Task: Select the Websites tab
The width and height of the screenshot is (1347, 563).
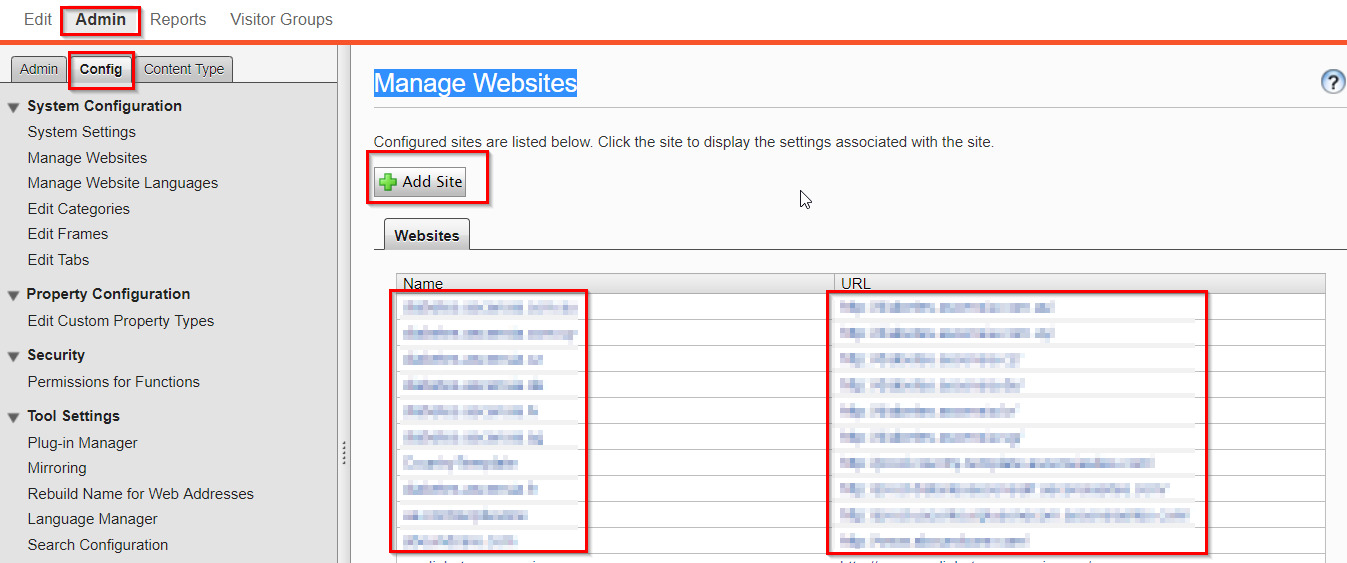Action: coord(427,236)
